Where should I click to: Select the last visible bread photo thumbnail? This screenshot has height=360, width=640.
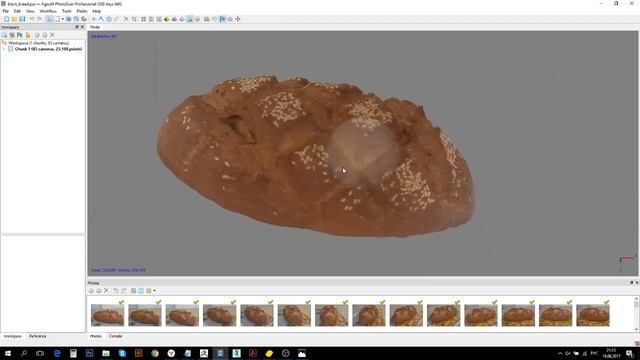tap(593, 315)
